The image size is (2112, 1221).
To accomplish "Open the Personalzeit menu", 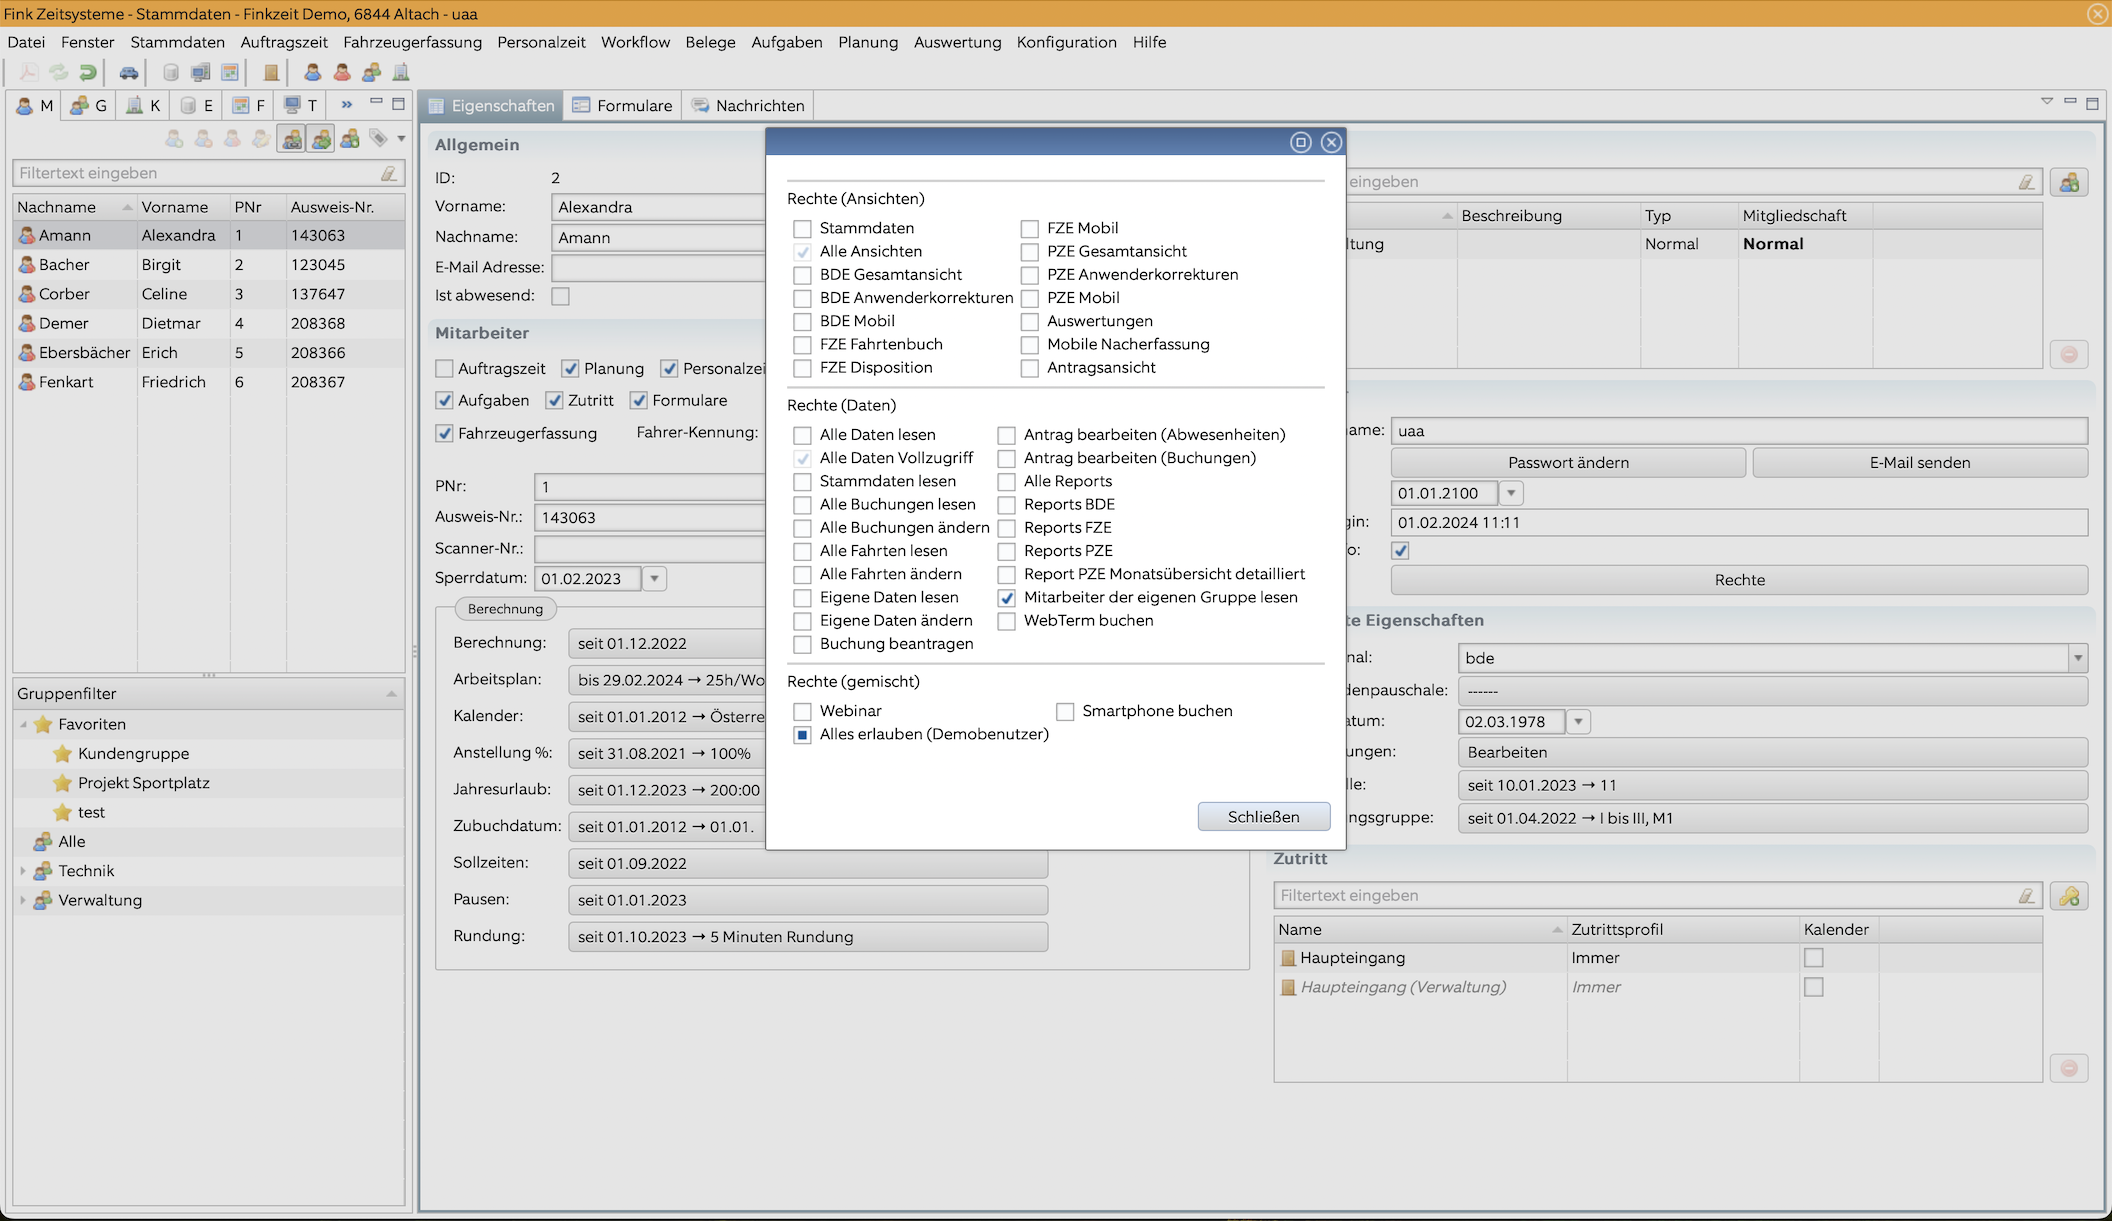I will 541,42.
